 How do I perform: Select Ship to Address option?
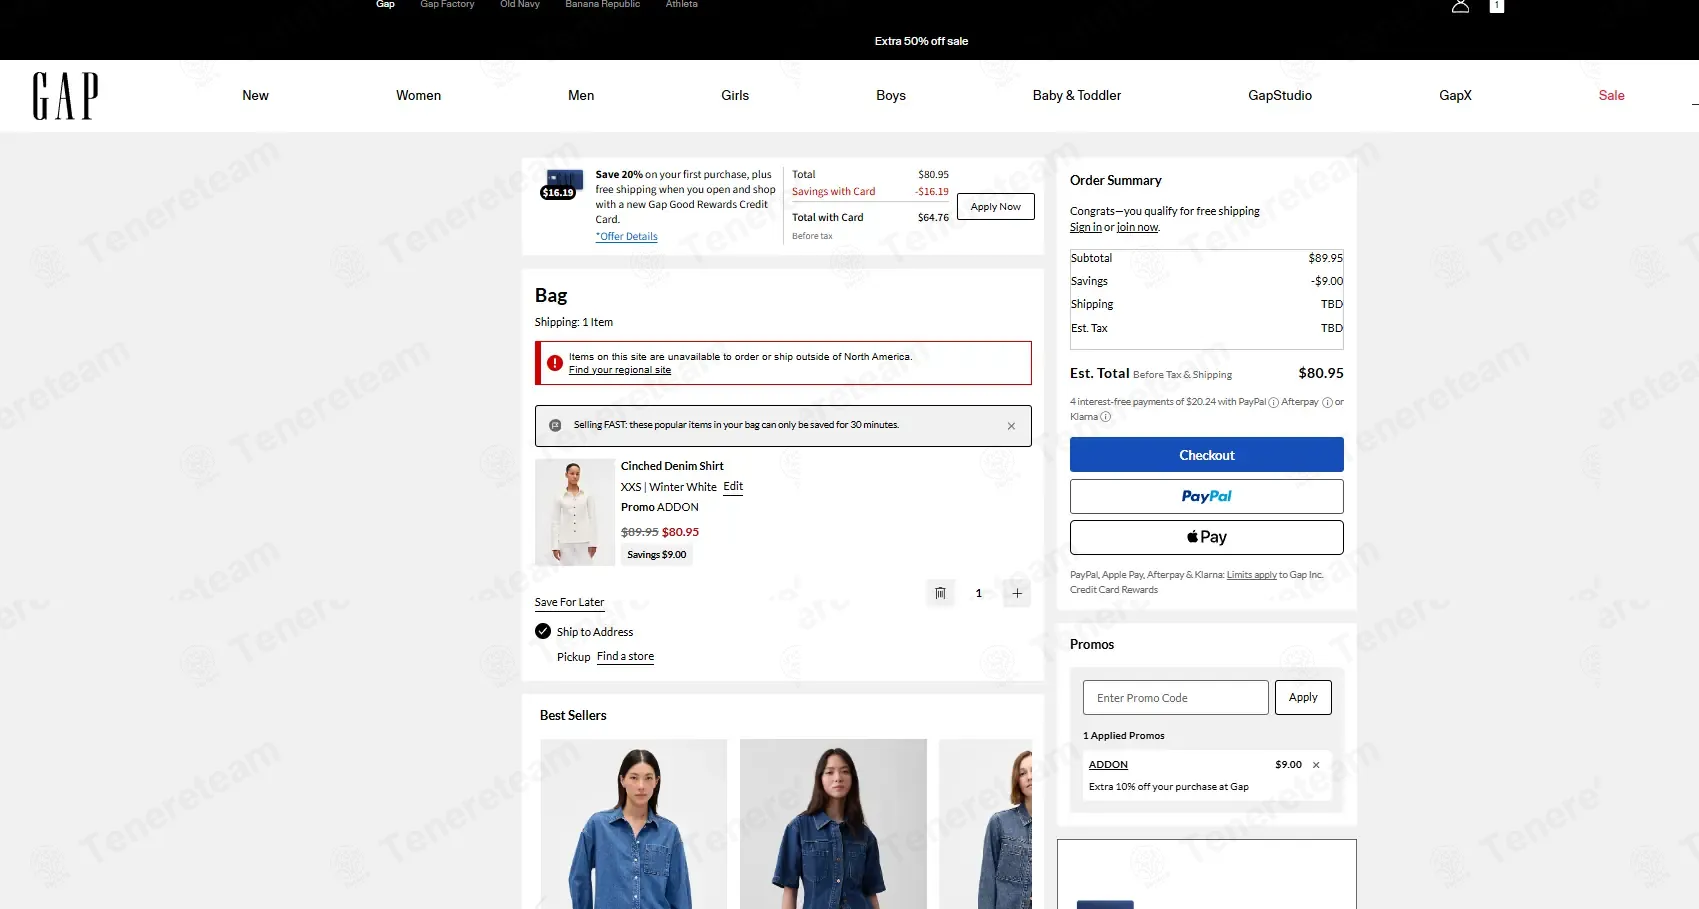(x=543, y=631)
